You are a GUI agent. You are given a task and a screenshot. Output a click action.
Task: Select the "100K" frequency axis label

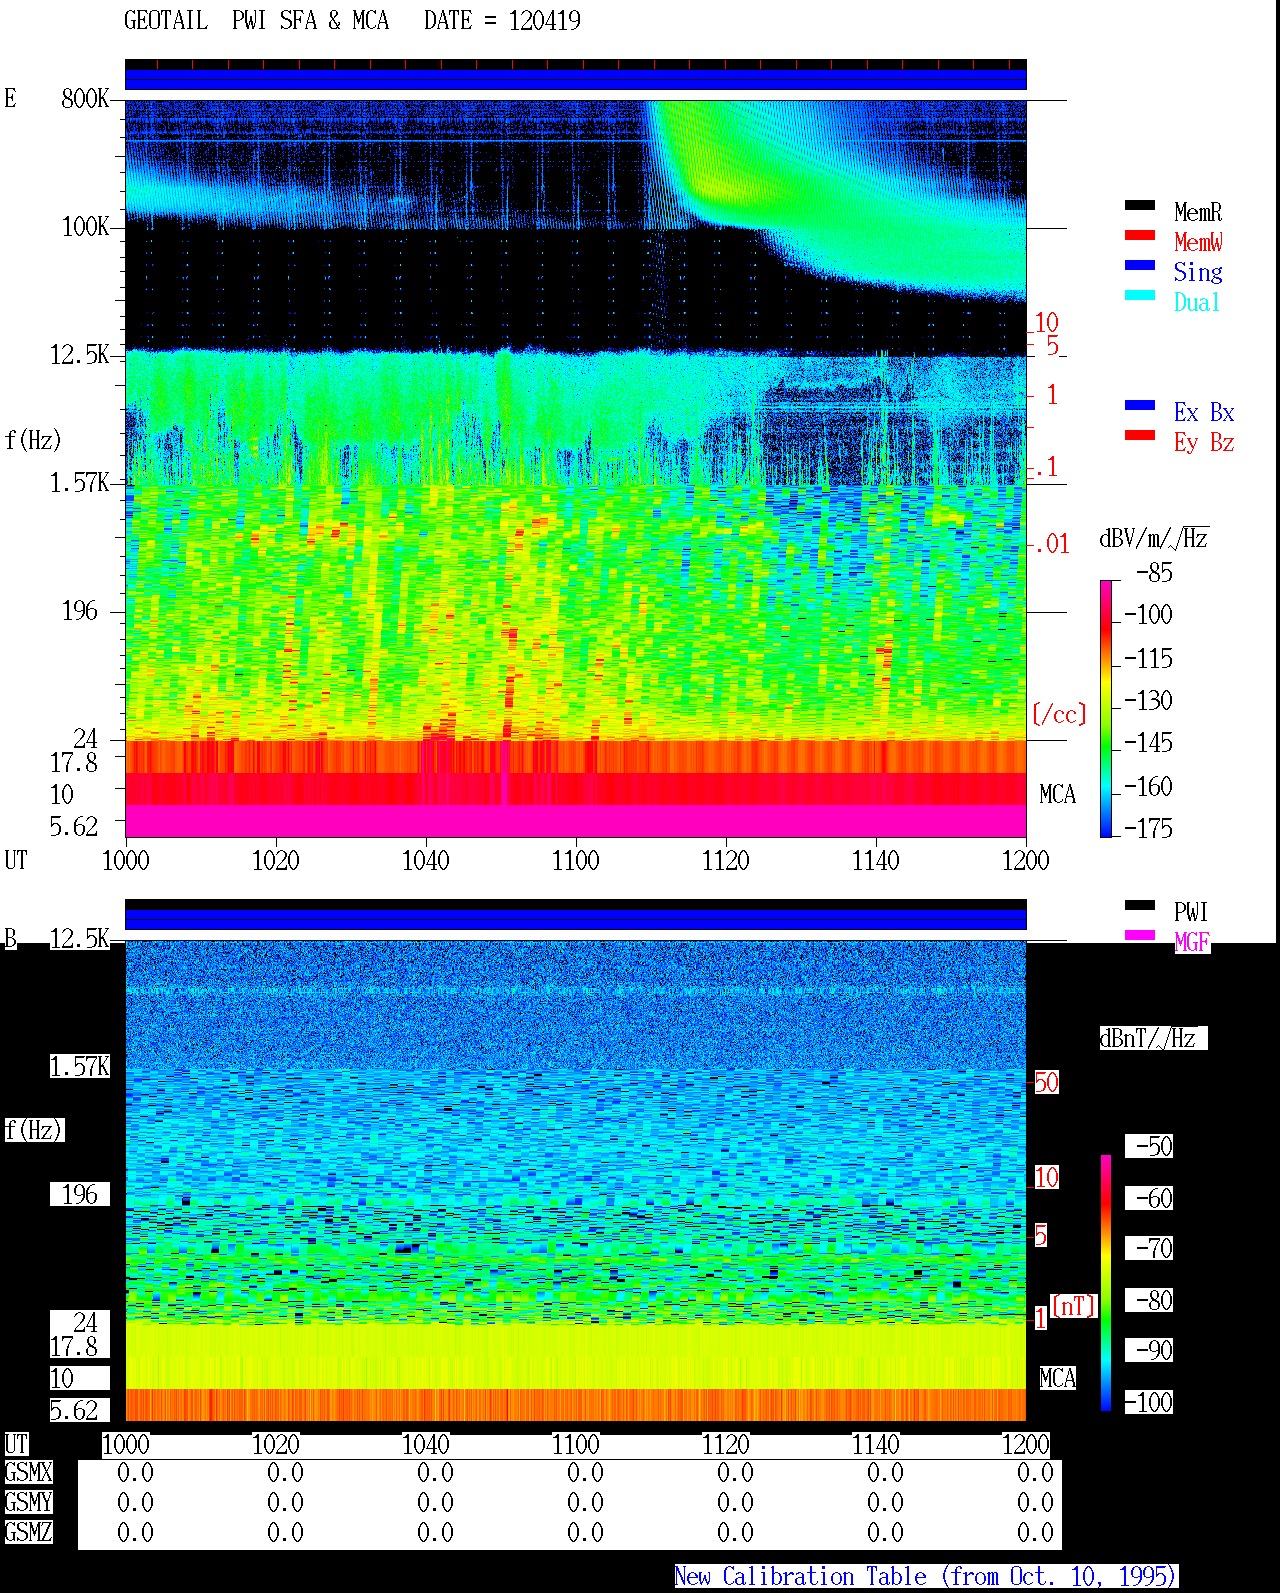click(85, 227)
